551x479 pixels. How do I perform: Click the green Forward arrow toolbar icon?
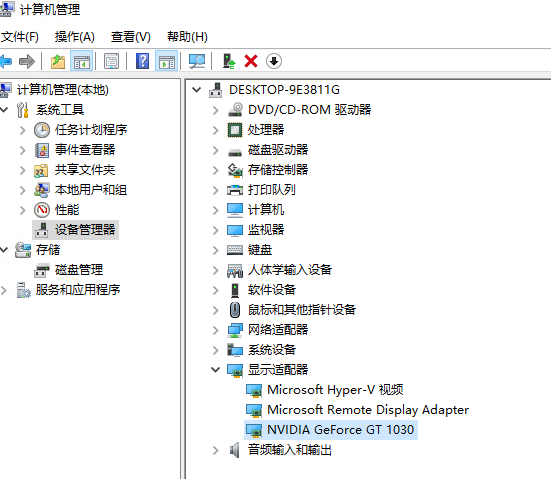(27, 62)
